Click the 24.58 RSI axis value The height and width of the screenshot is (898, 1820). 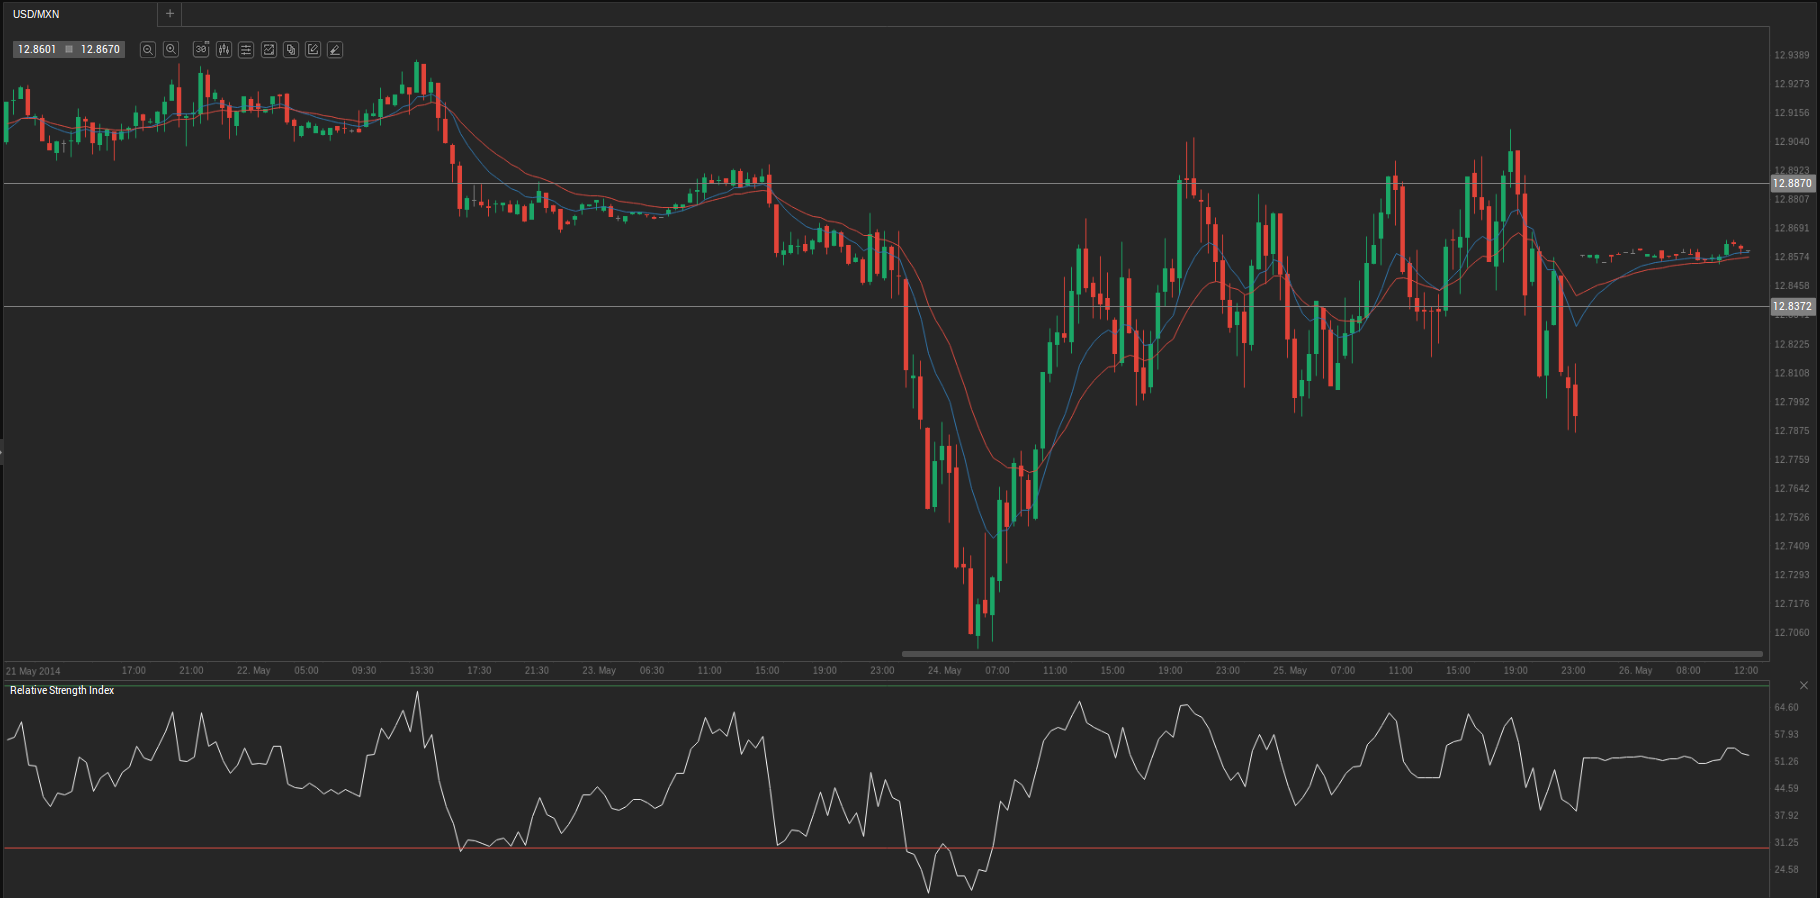pos(1786,869)
